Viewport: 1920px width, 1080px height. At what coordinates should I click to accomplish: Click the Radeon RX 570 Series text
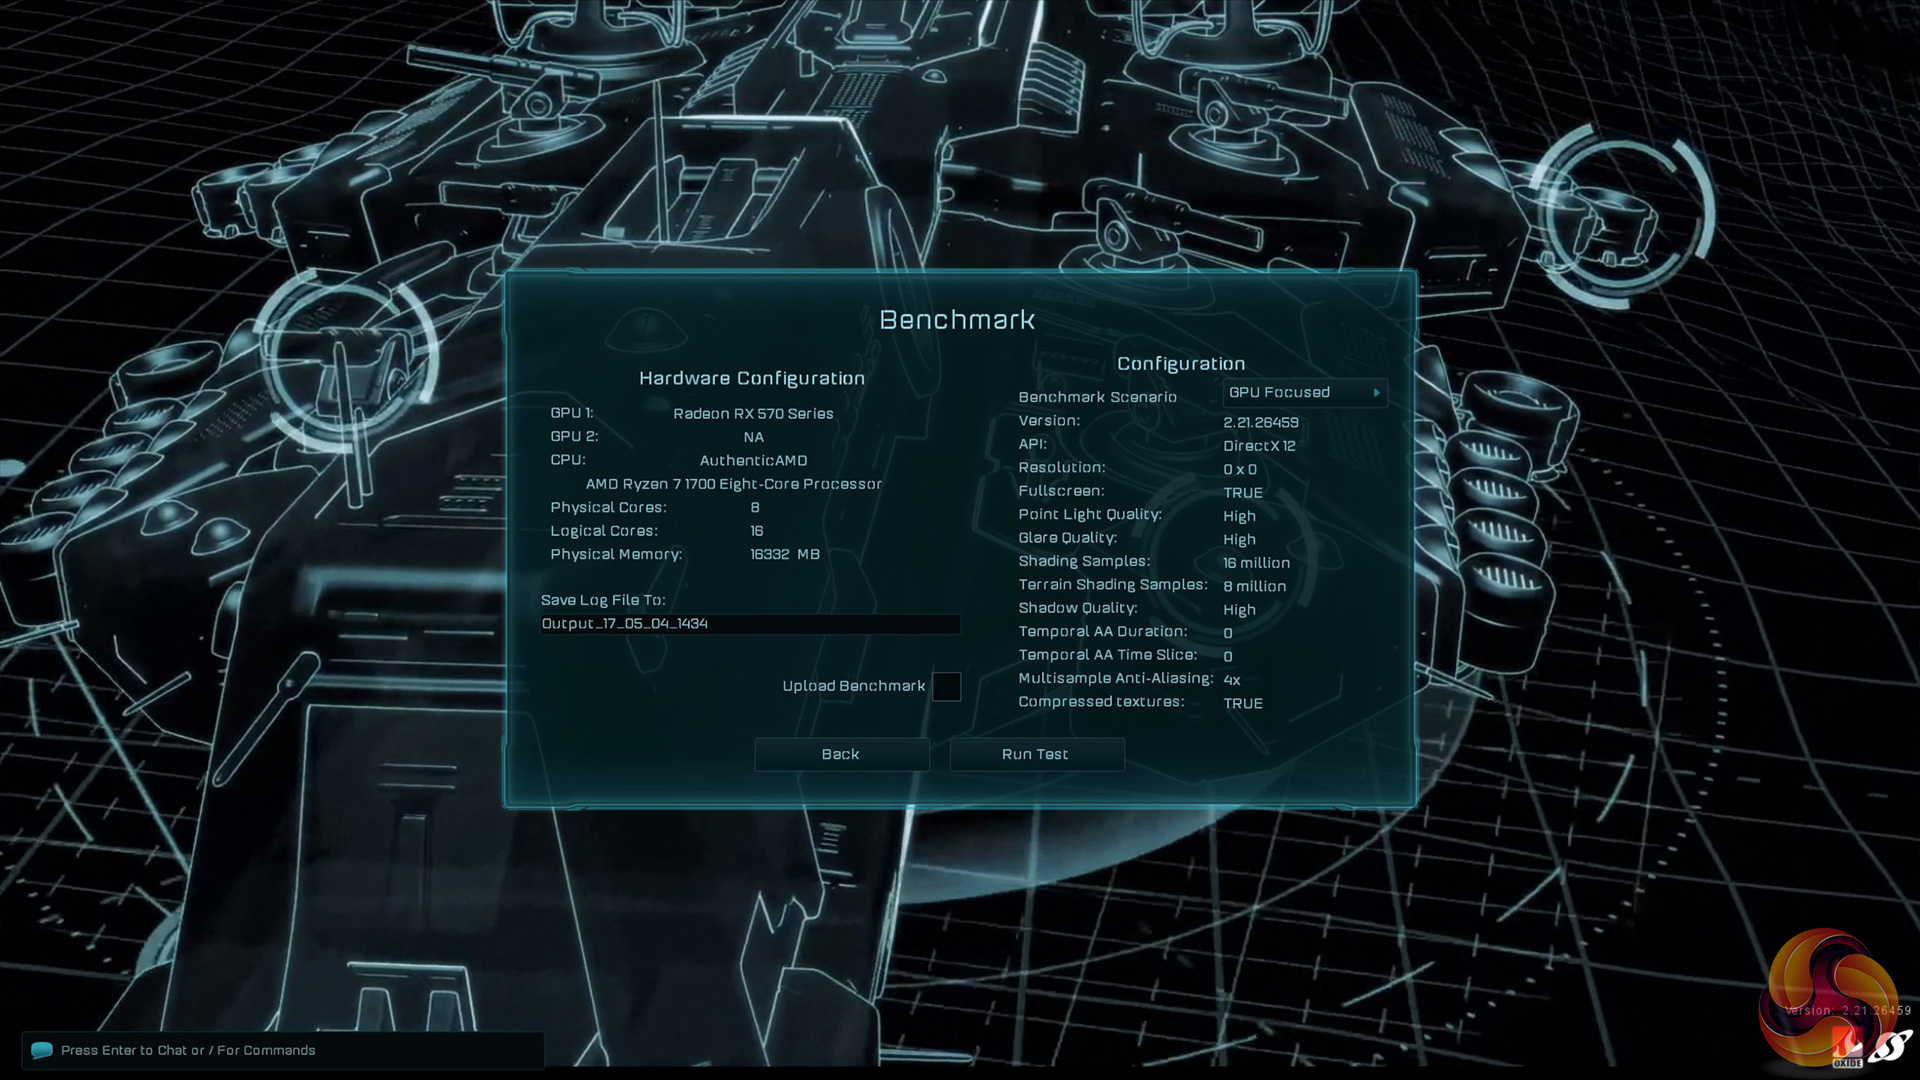753,414
